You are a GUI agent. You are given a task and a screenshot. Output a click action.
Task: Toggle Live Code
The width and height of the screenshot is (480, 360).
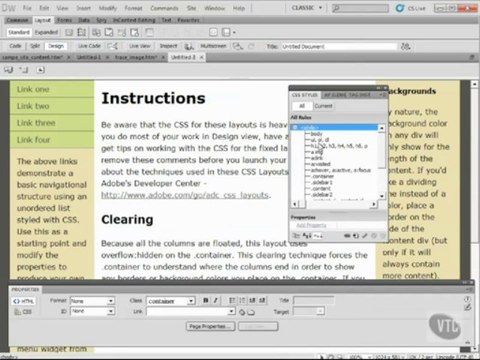pos(89,46)
